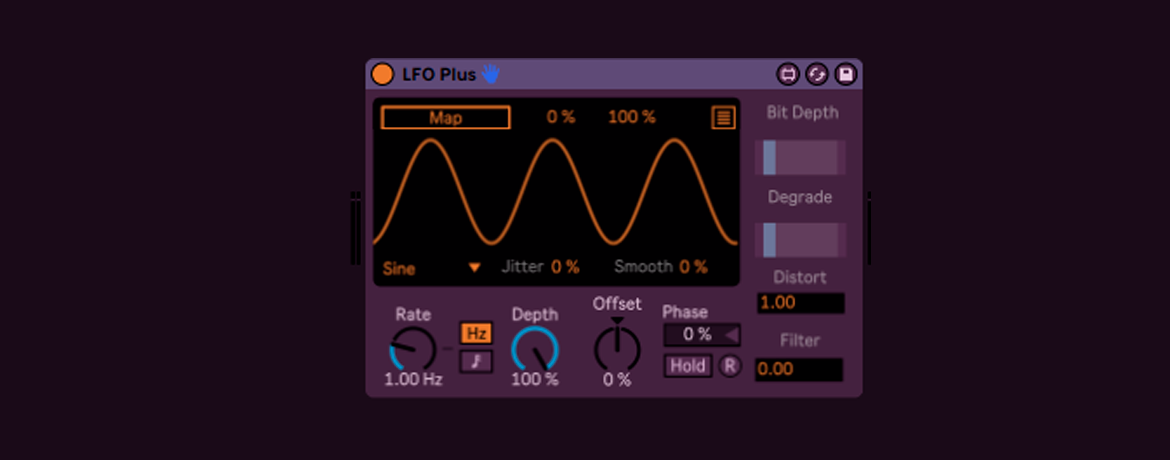Click the save preset disk icon
This screenshot has width=1170, height=460.
[846, 74]
